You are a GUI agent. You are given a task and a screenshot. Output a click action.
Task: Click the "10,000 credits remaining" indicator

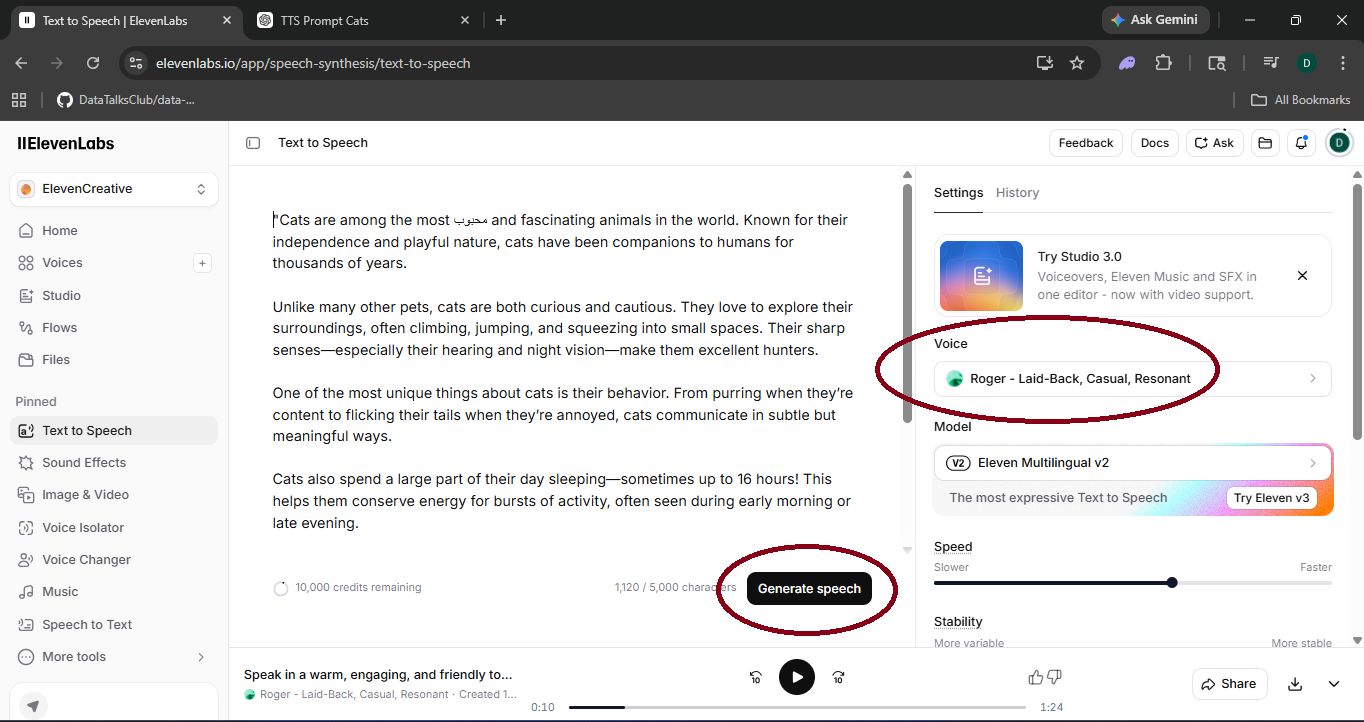pyautogui.click(x=347, y=588)
